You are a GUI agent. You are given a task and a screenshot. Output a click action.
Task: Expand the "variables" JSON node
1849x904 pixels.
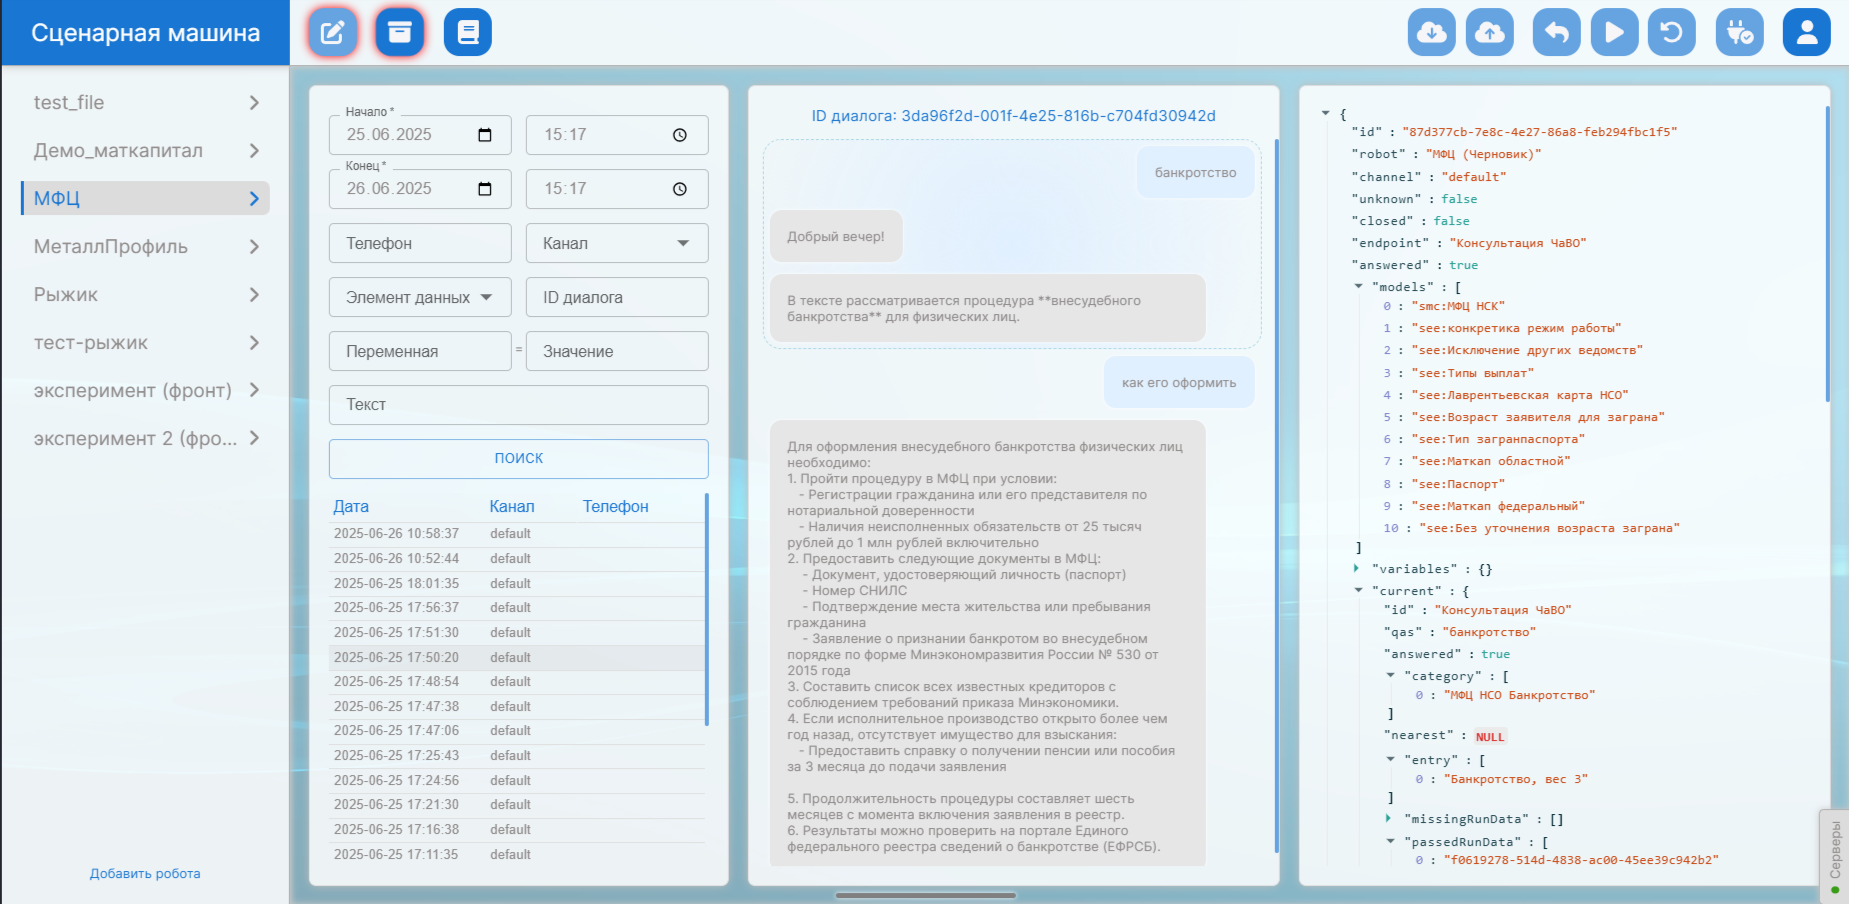(1357, 569)
